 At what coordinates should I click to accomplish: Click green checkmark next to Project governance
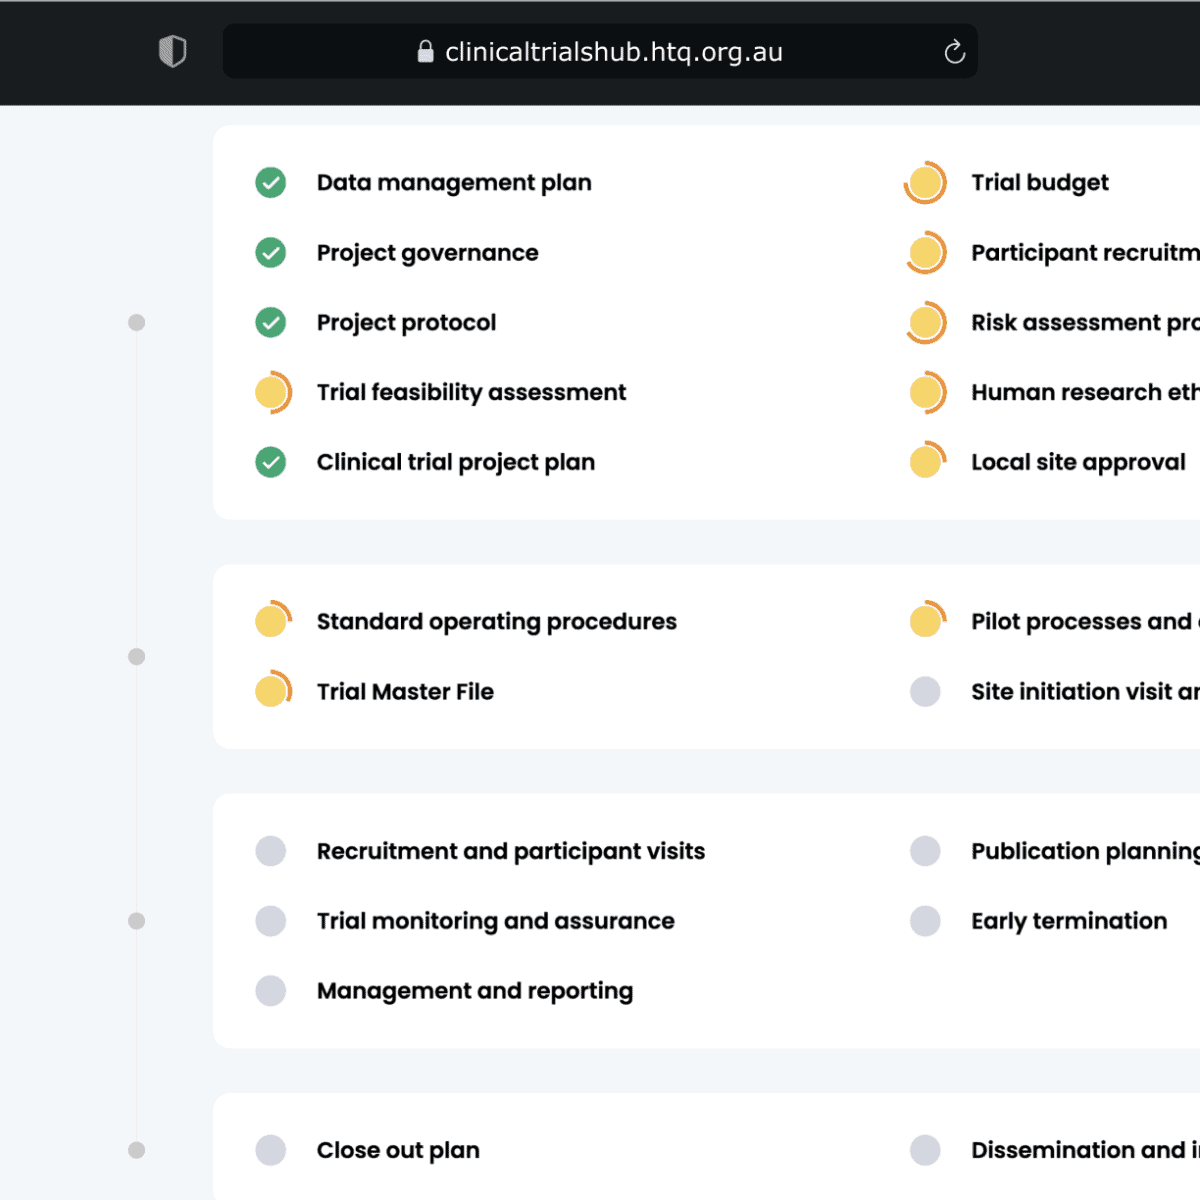tap(271, 253)
